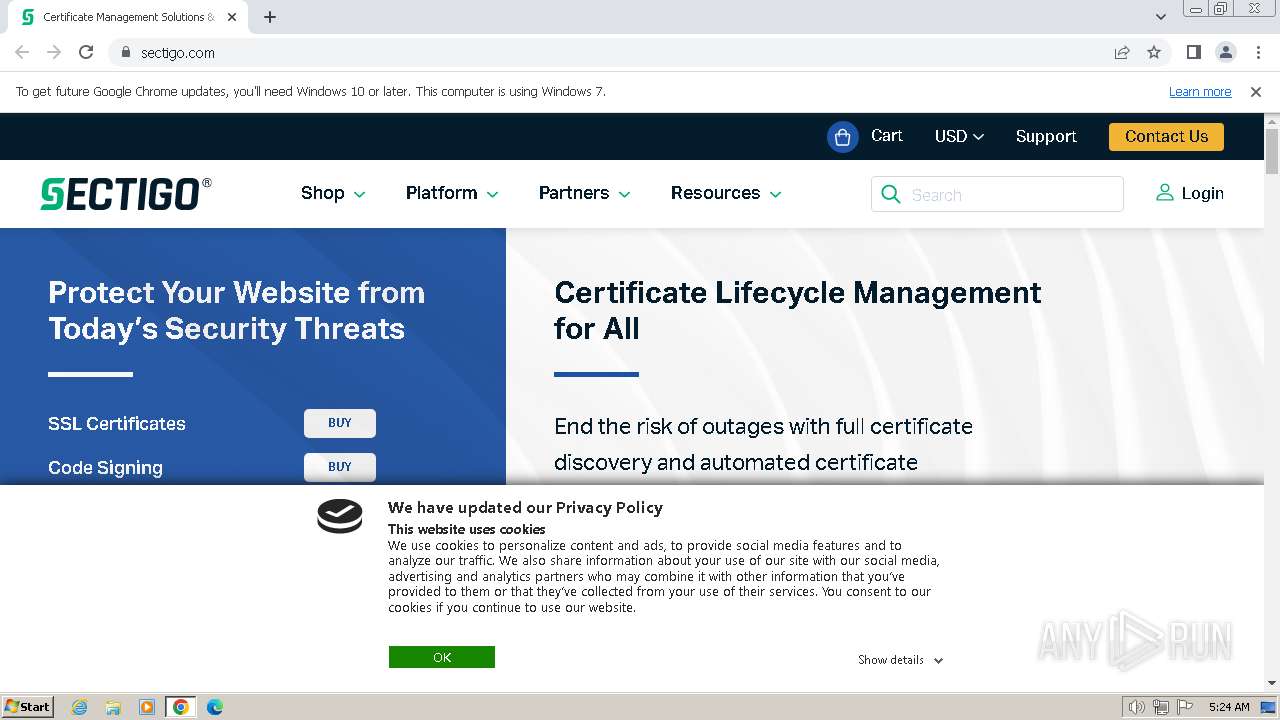
Task: Click the search magnifier icon
Action: point(890,194)
